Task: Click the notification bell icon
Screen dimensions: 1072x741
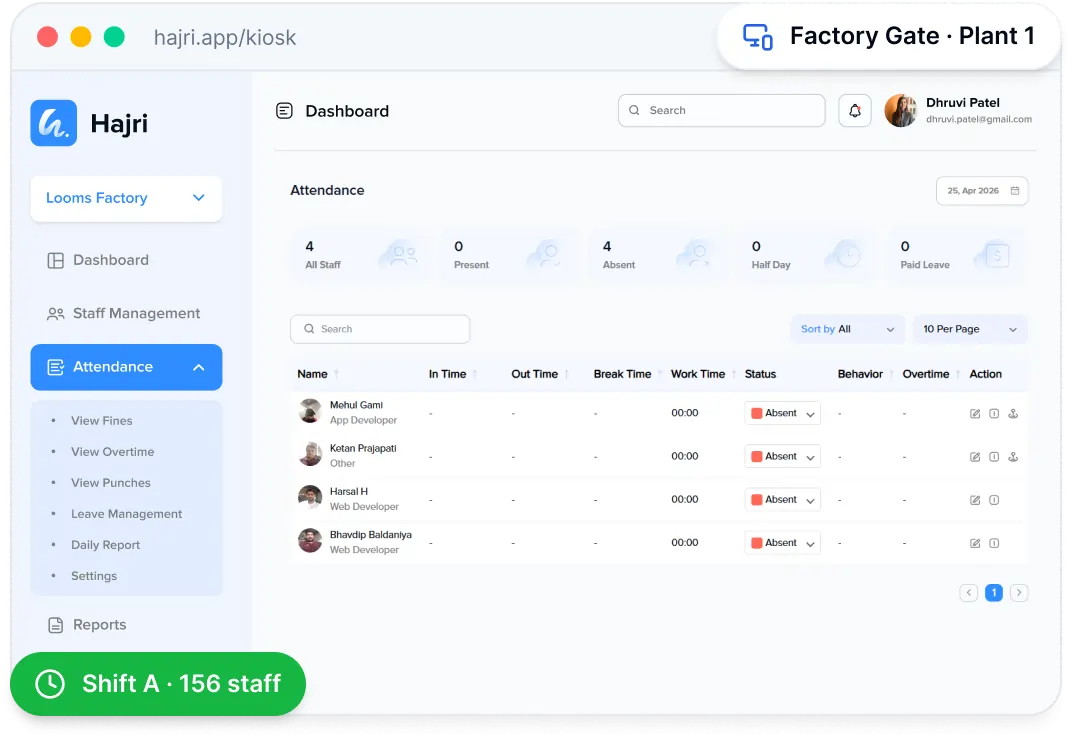Action: 855,111
